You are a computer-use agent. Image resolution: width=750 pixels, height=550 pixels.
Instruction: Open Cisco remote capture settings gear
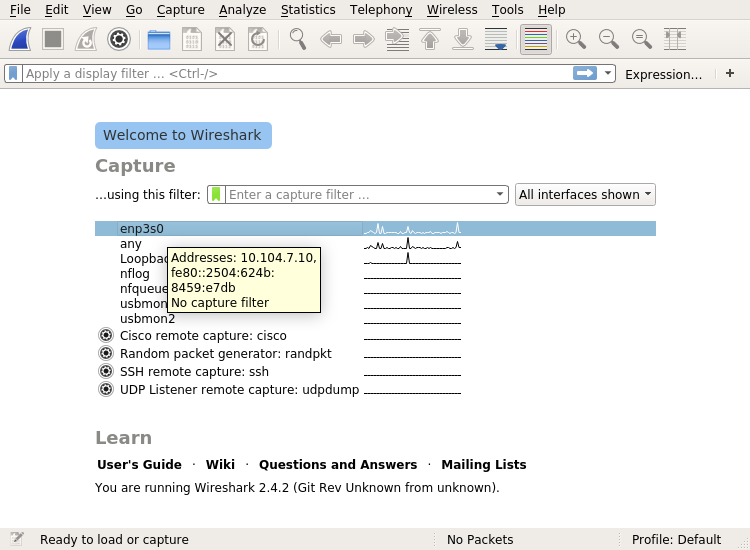point(106,335)
